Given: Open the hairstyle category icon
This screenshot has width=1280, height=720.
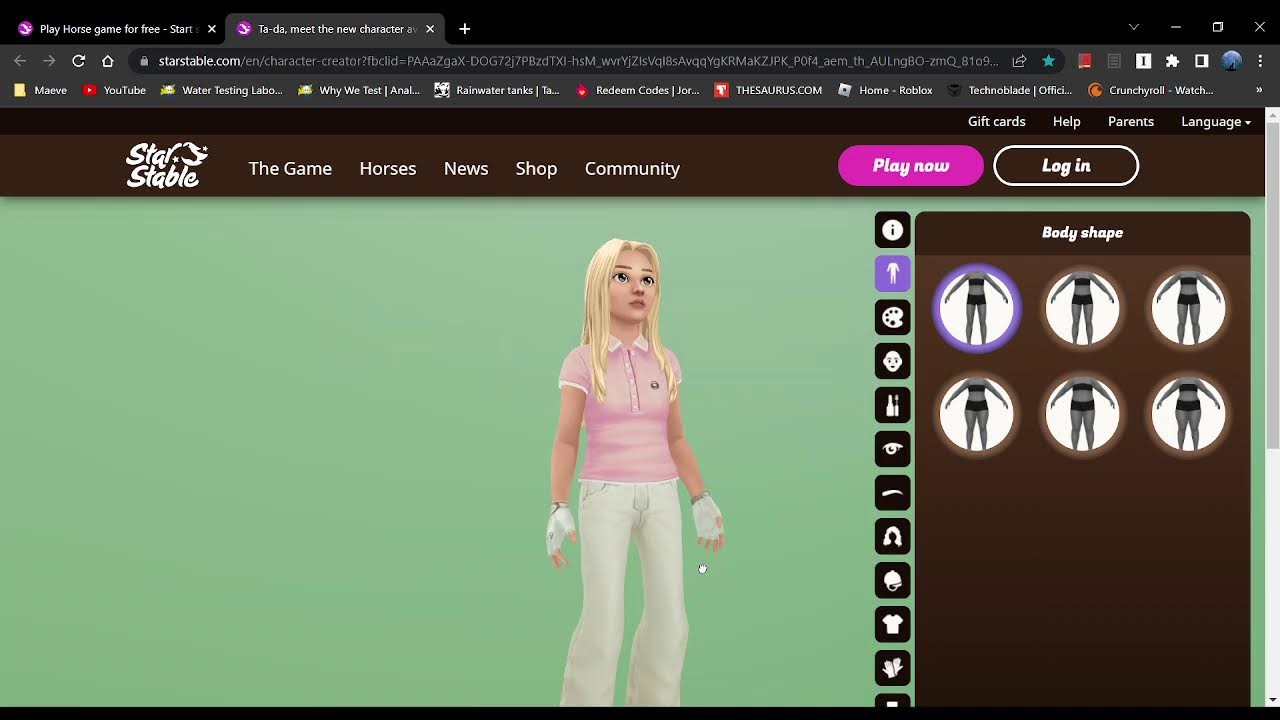Looking at the screenshot, I should pos(893,537).
